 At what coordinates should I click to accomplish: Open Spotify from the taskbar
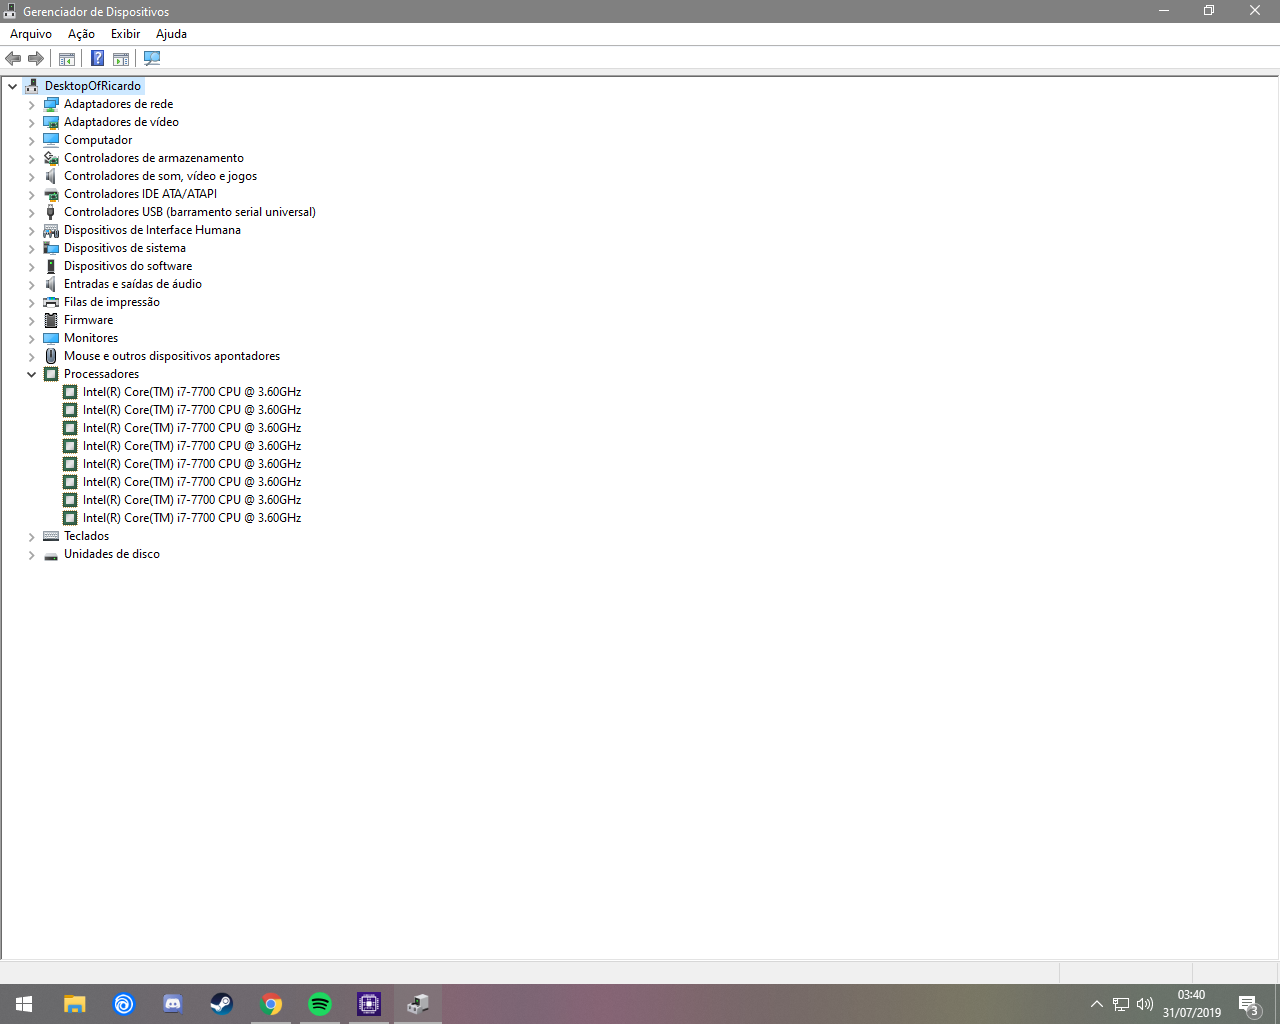click(x=320, y=1004)
